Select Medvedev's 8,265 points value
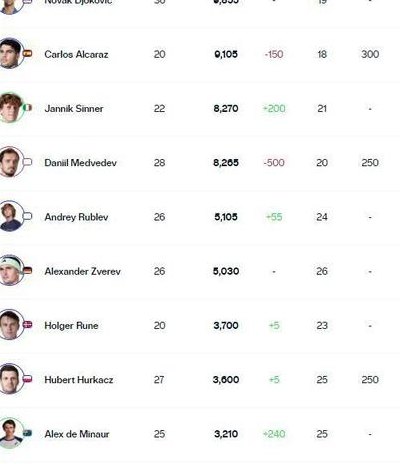 [x=226, y=163]
